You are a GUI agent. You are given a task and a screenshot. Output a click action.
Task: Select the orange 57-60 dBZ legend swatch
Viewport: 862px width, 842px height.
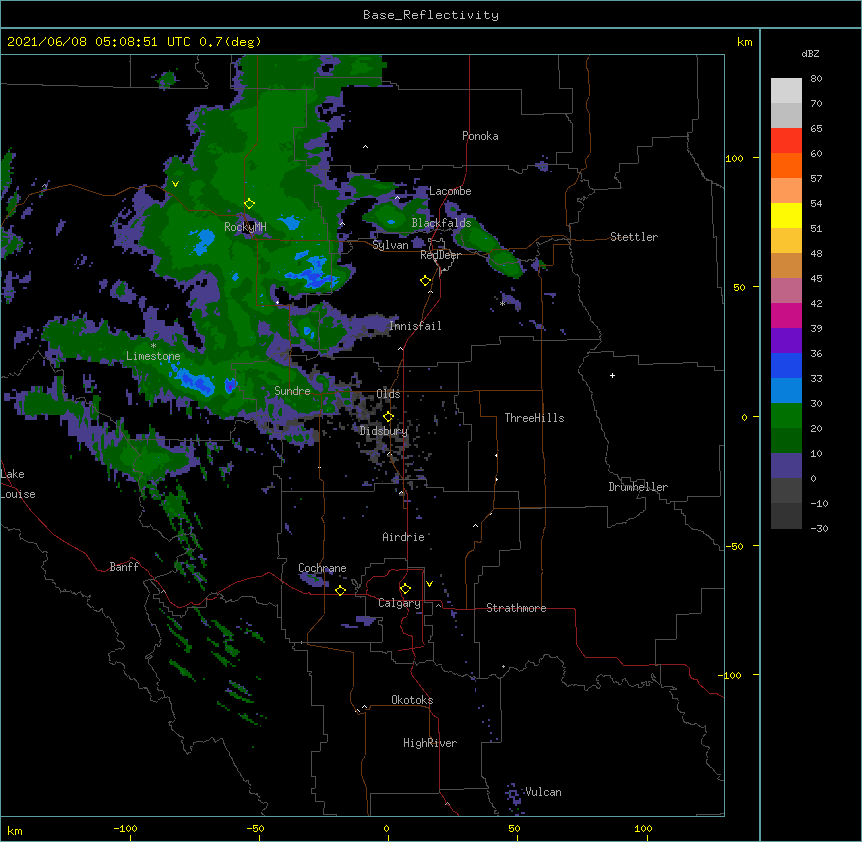[x=786, y=165]
